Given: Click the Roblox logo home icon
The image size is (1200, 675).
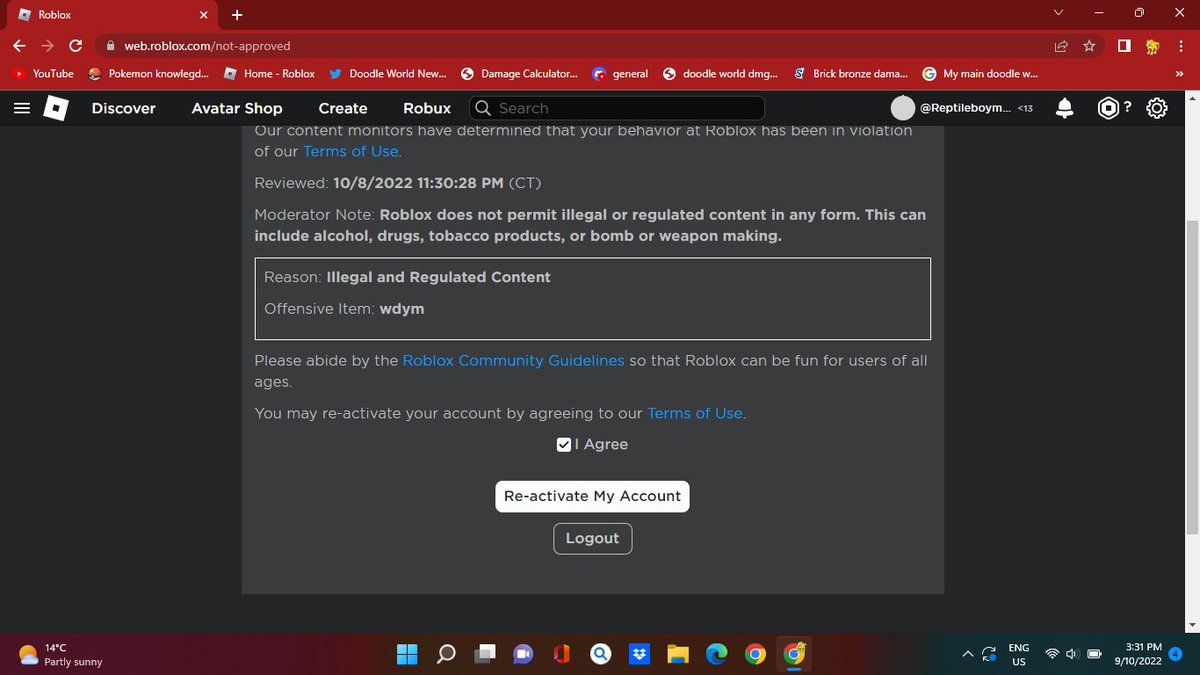Looking at the screenshot, I should (56, 108).
